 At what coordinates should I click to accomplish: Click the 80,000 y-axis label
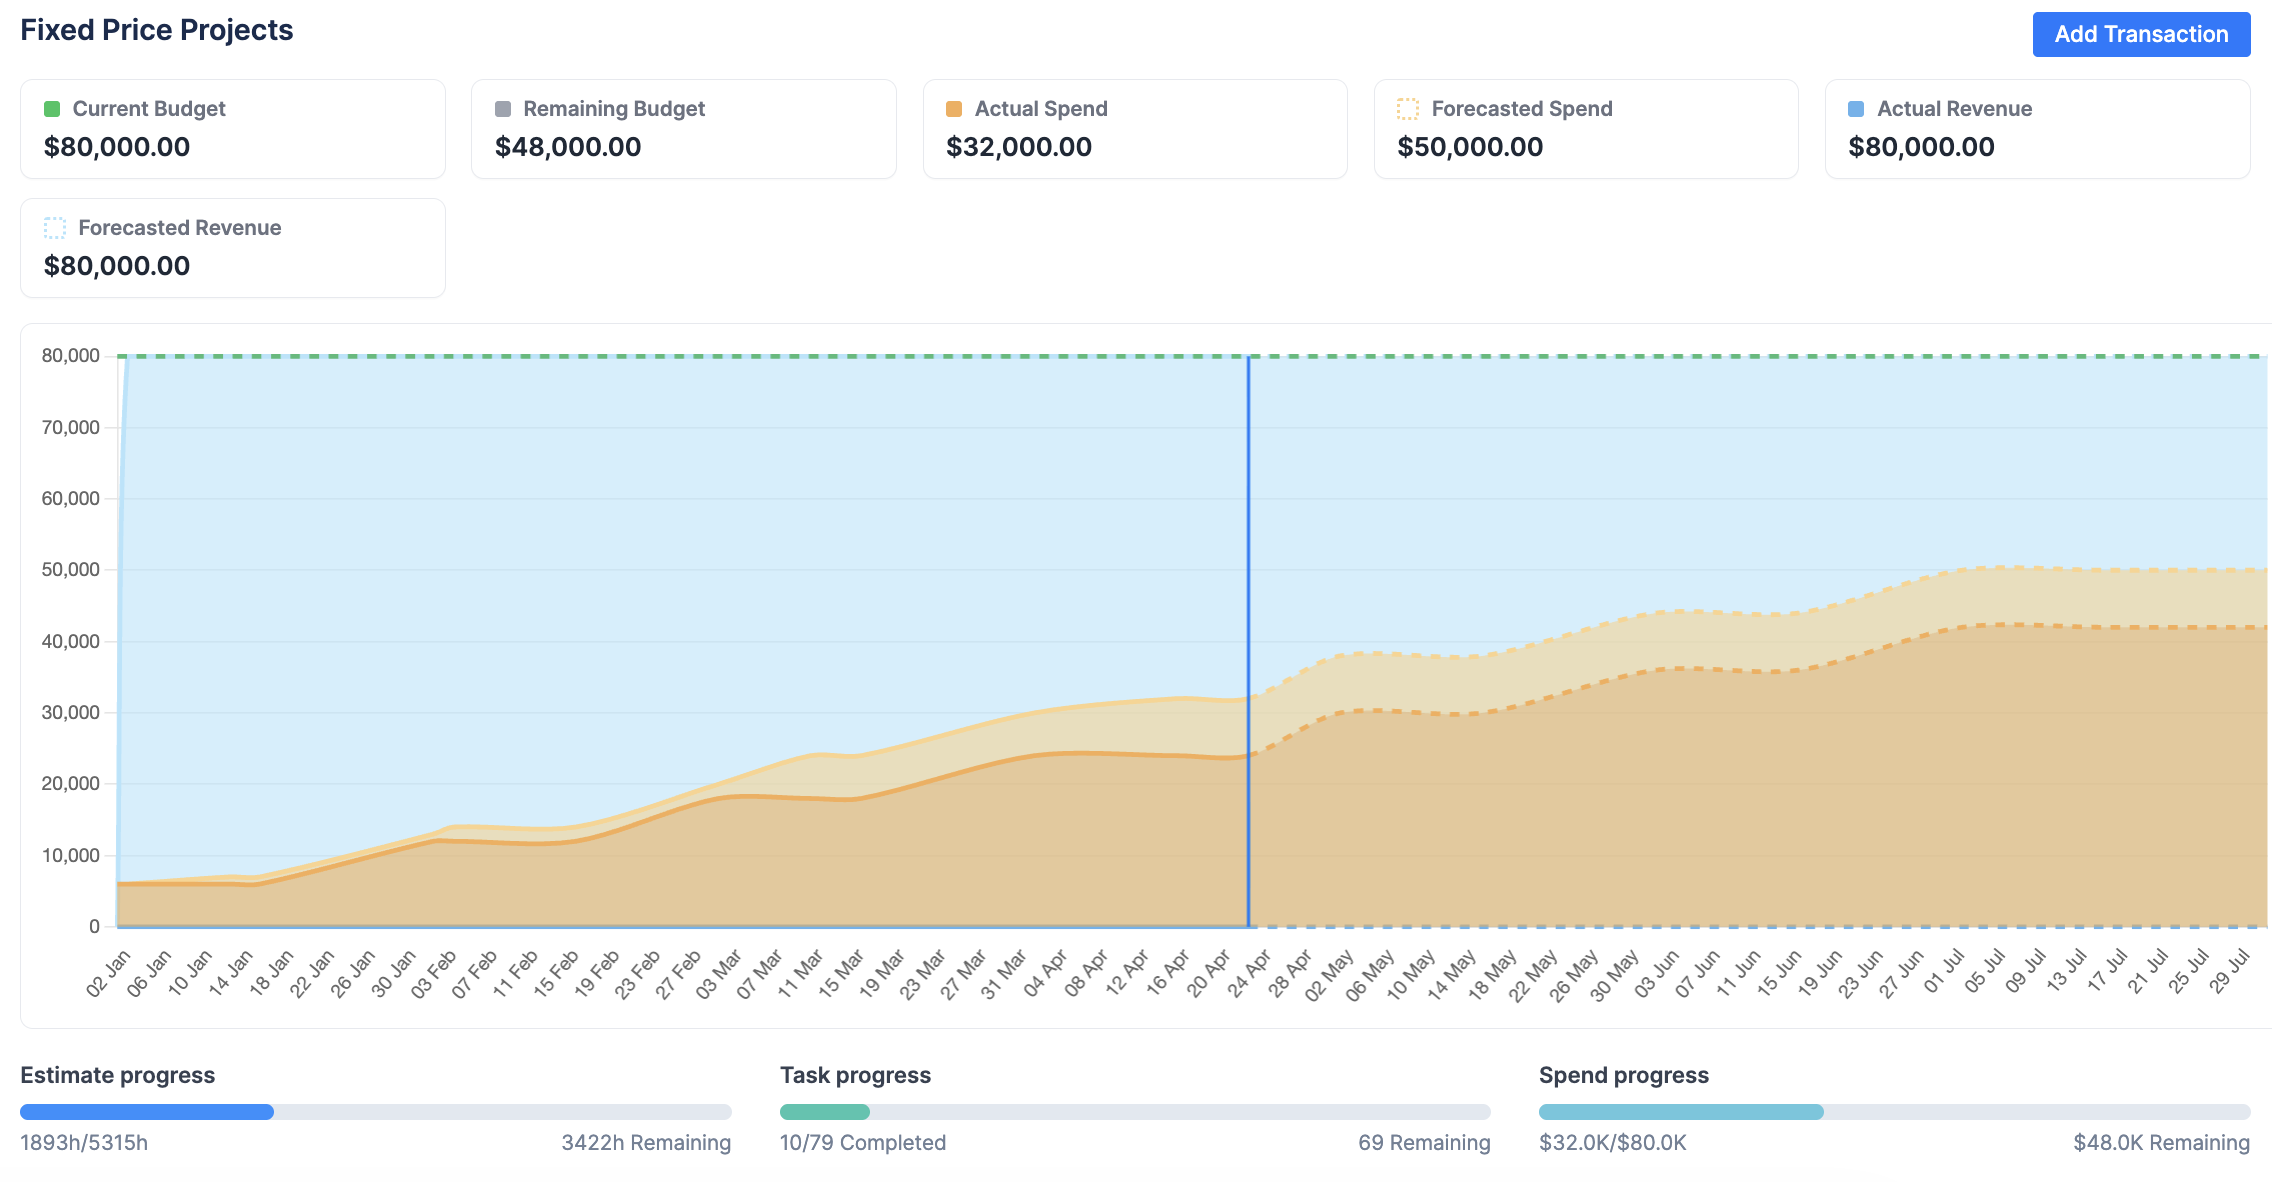pyautogui.click(x=70, y=356)
